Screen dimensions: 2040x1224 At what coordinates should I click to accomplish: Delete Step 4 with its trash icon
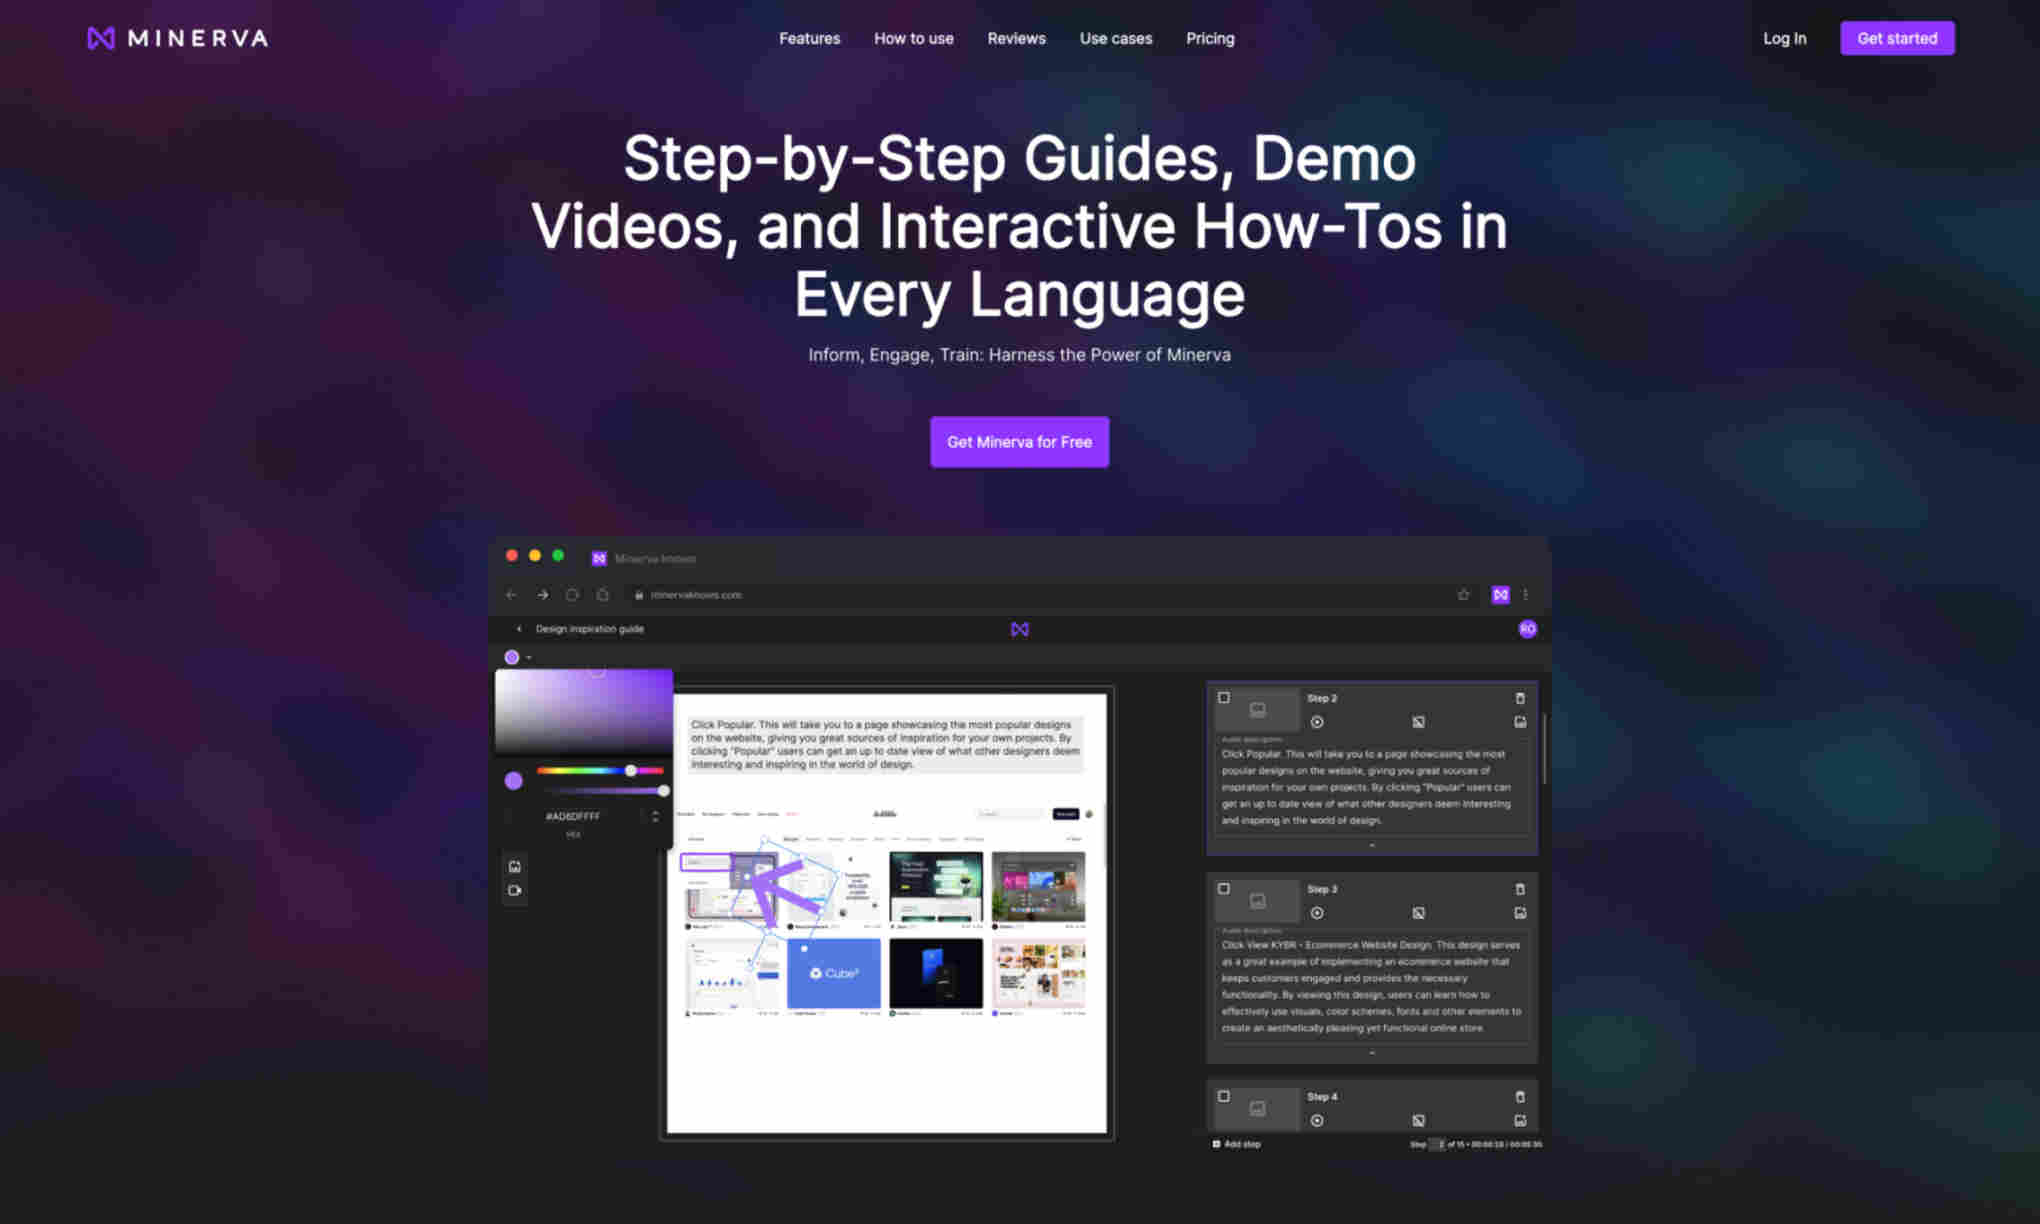pos(1520,1097)
